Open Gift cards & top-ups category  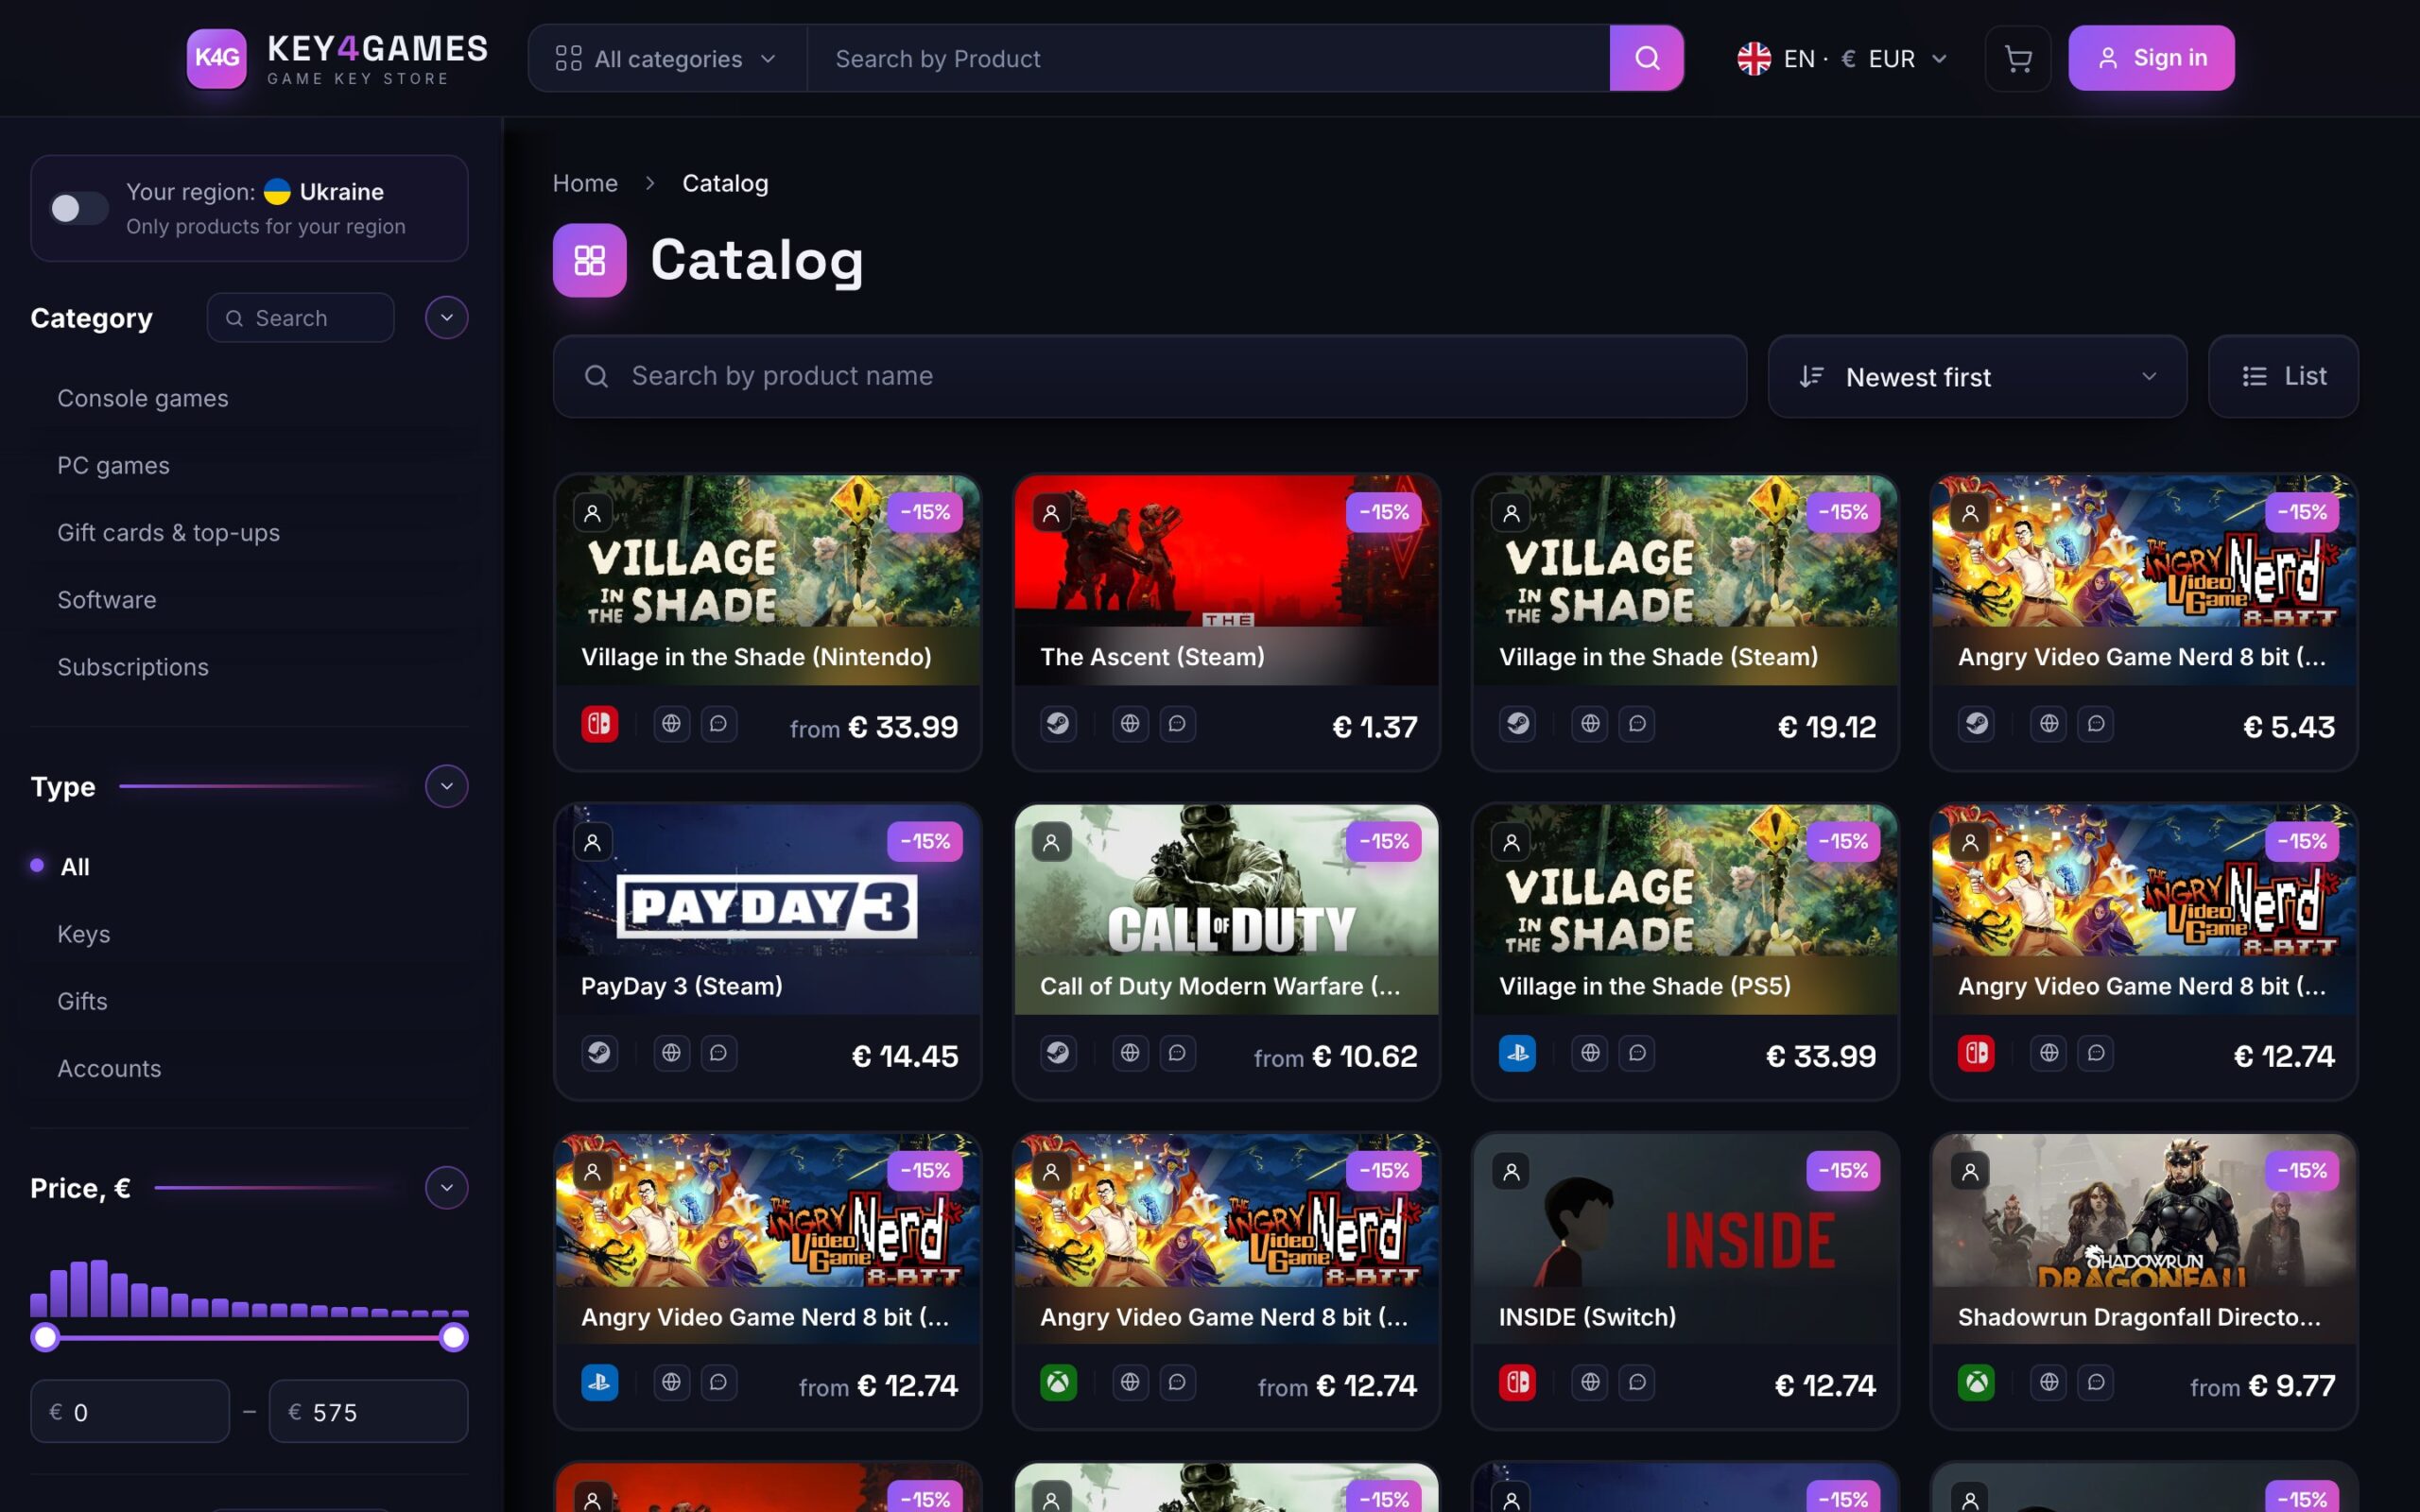[x=169, y=533]
